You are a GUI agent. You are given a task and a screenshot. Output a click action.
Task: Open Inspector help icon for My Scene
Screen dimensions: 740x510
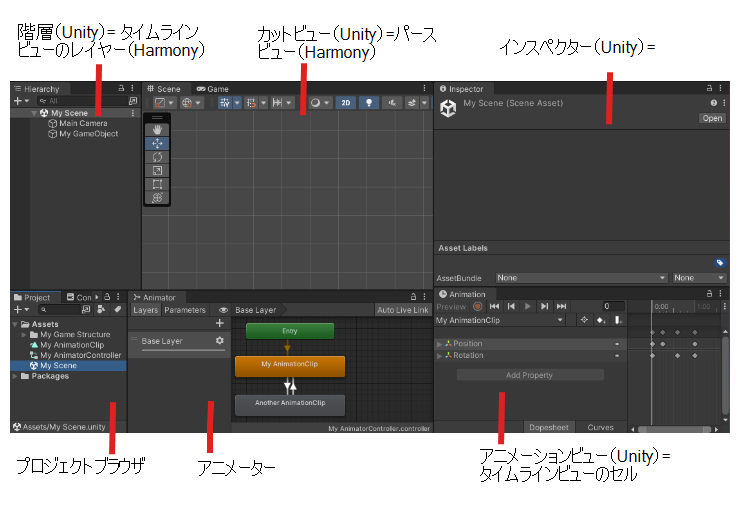(714, 103)
